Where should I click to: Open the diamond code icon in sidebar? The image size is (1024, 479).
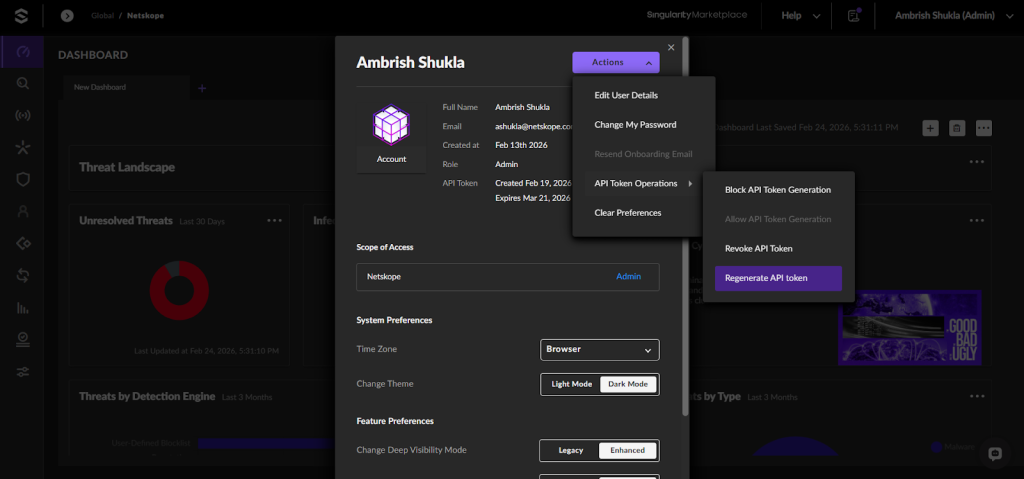pos(23,244)
